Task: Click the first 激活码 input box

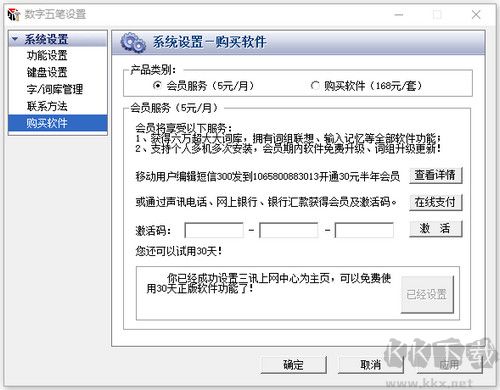Action: (x=214, y=230)
